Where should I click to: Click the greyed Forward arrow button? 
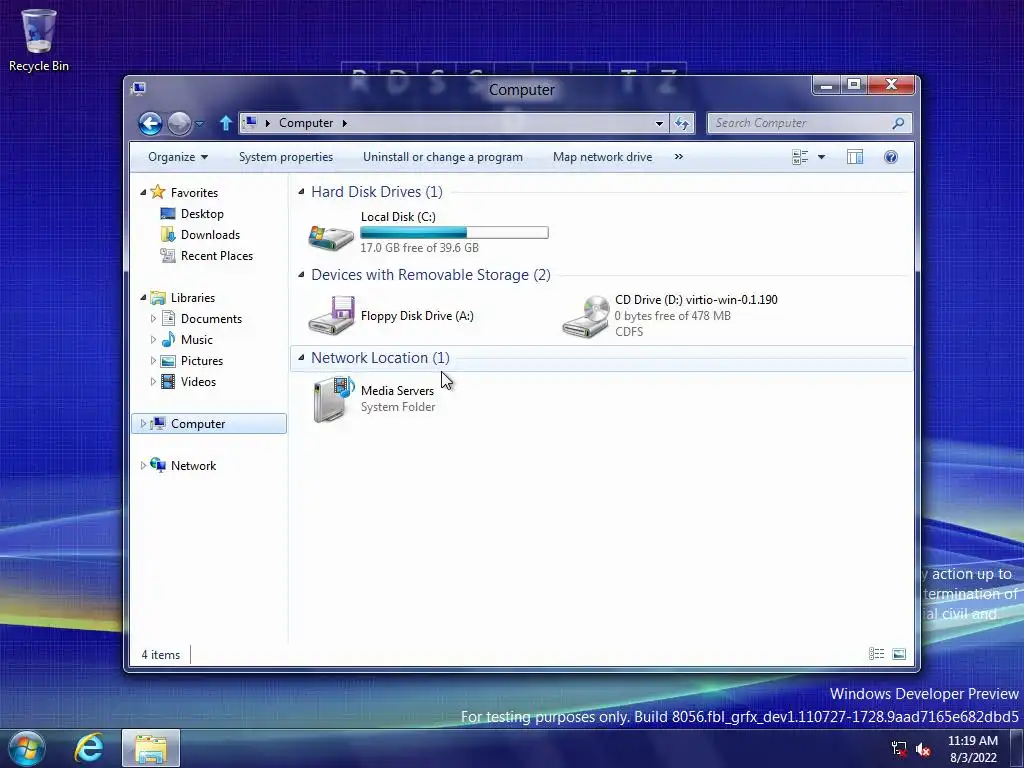(x=179, y=123)
